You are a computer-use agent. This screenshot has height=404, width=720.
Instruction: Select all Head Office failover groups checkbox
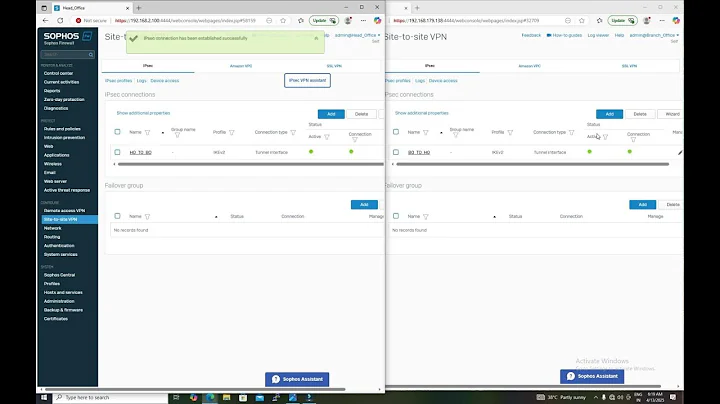tap(118, 216)
